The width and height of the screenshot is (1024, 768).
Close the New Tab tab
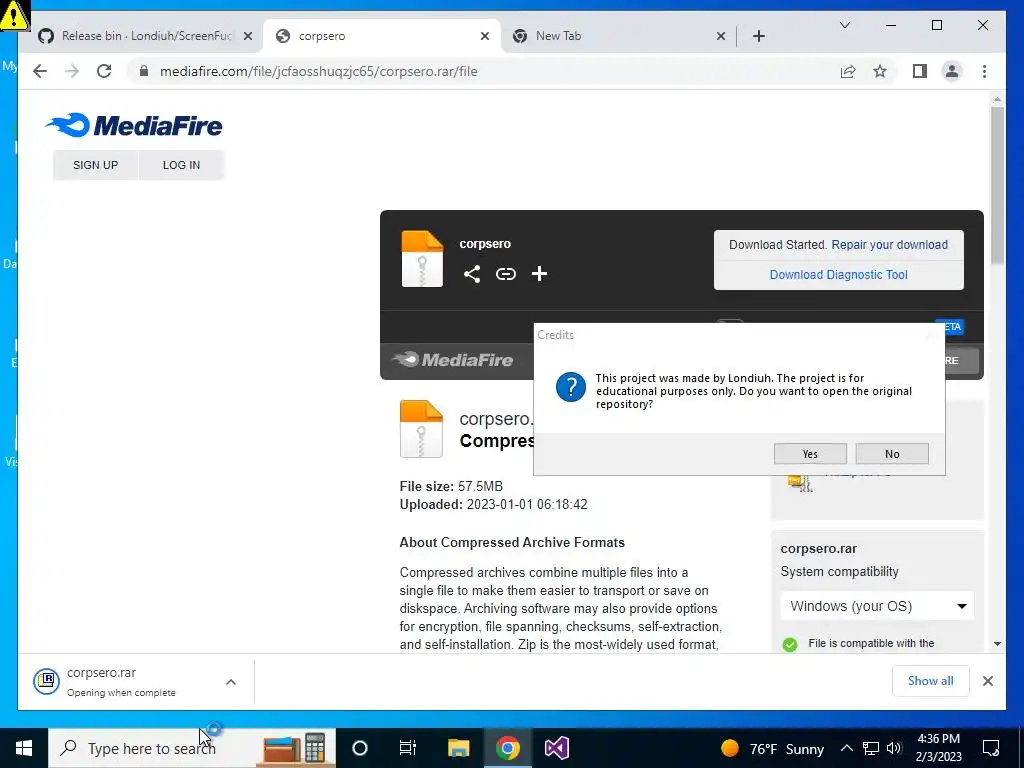coord(720,36)
